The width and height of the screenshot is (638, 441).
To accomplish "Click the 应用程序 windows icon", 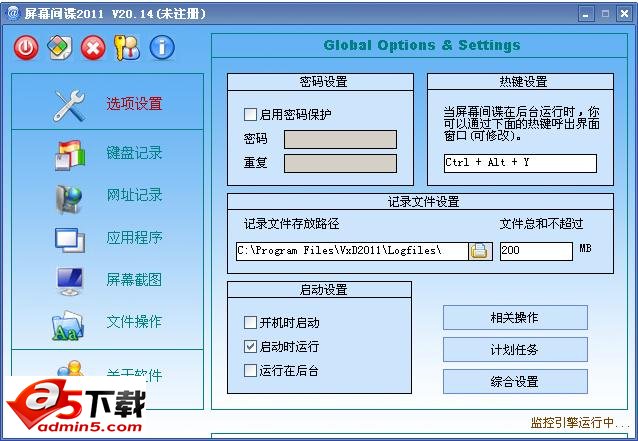I will (70, 240).
